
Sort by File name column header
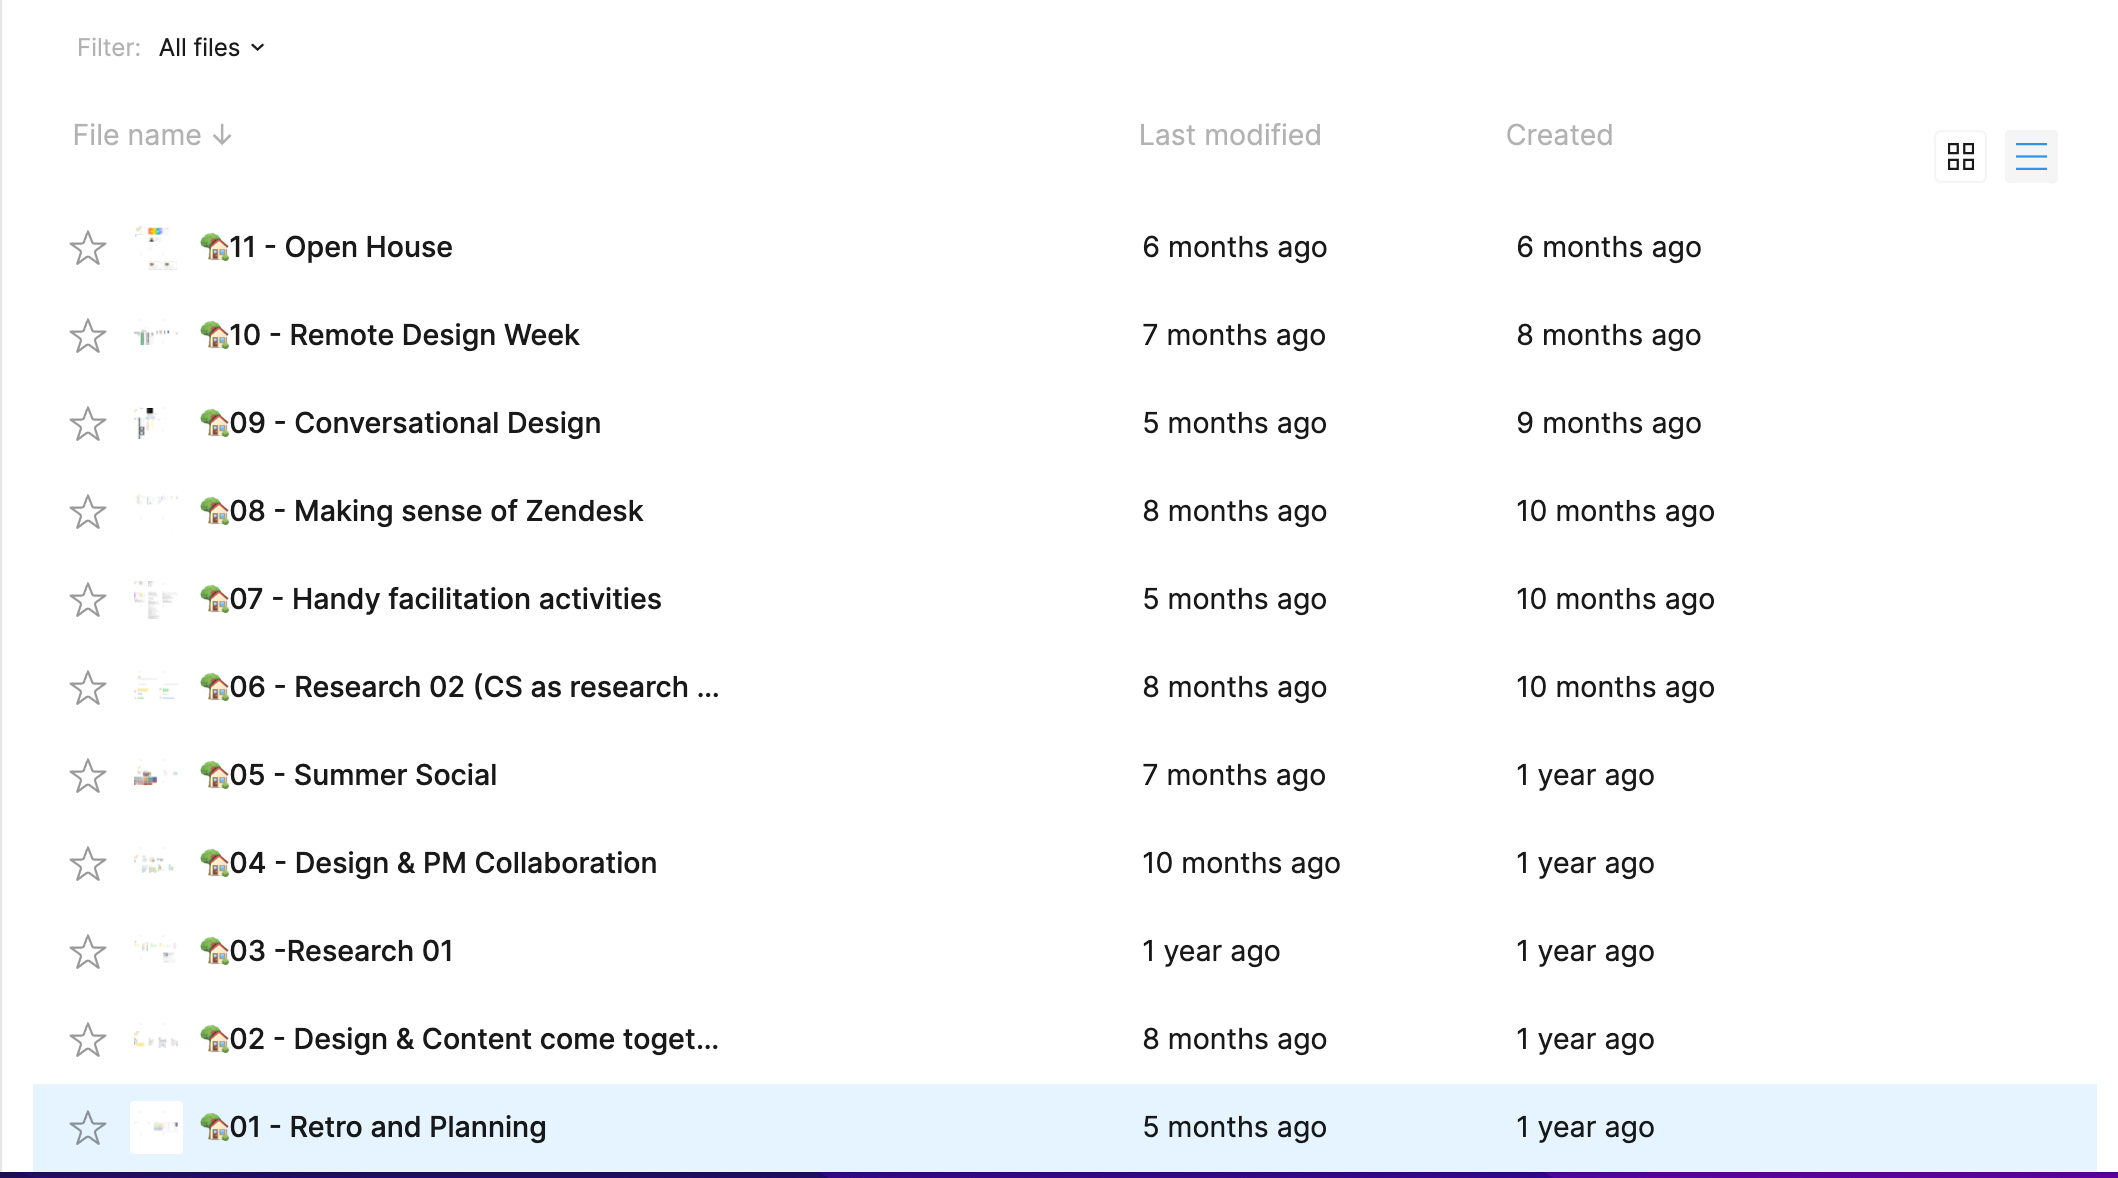137,135
